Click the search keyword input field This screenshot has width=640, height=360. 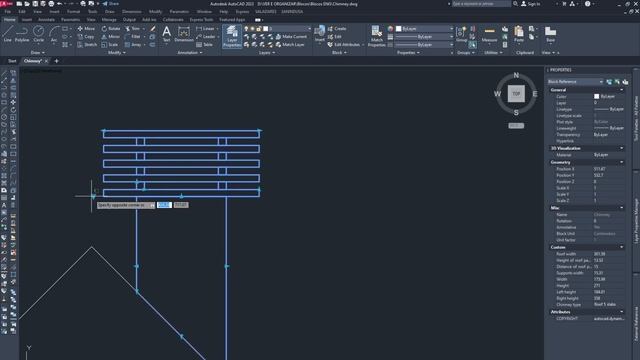481,4
